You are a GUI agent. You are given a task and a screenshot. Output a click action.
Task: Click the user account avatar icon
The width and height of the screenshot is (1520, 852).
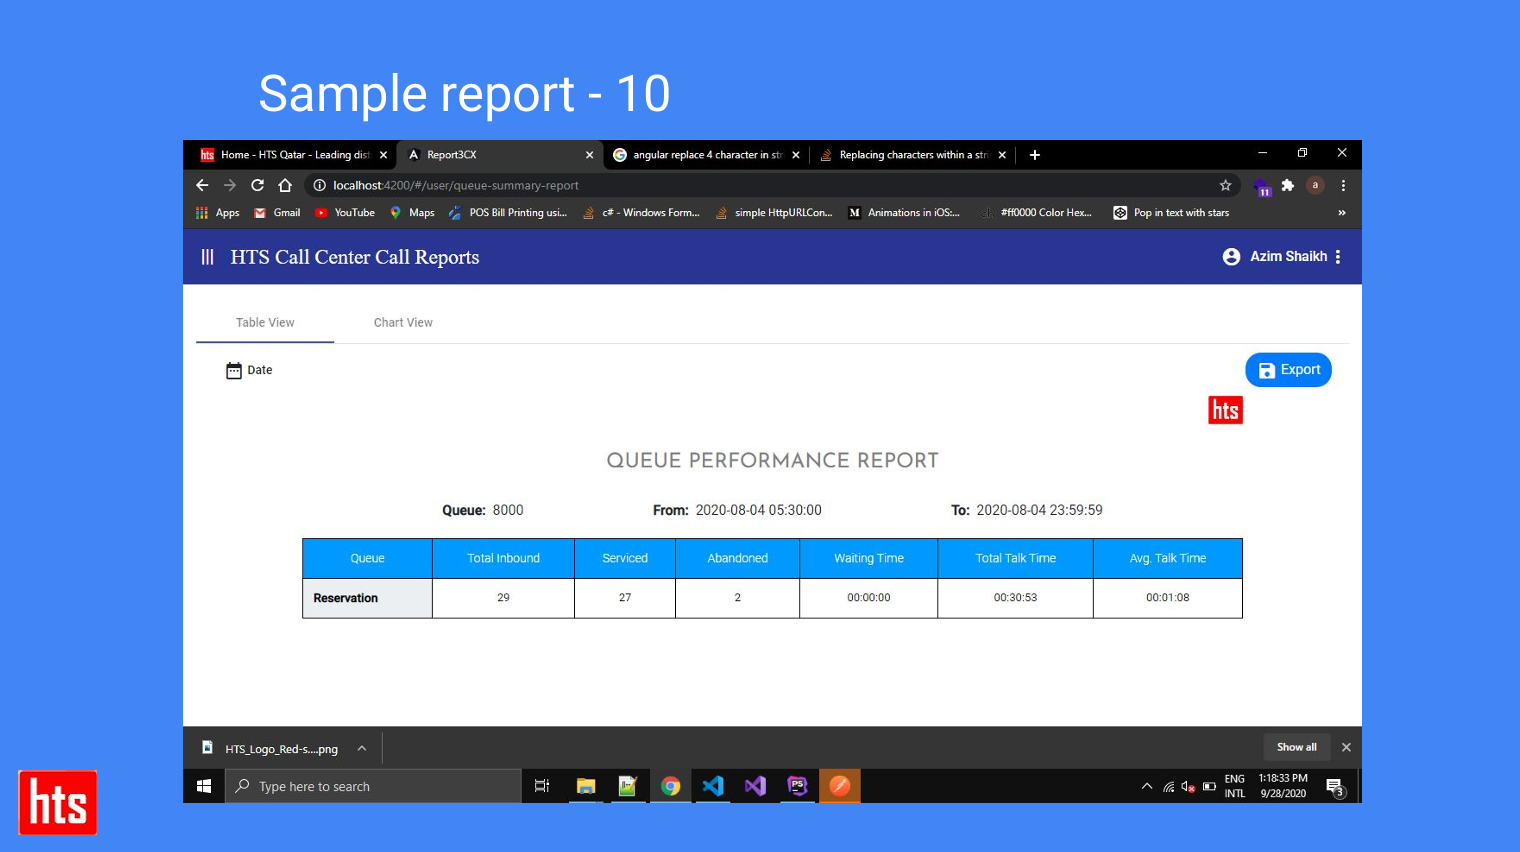[x=1231, y=257]
